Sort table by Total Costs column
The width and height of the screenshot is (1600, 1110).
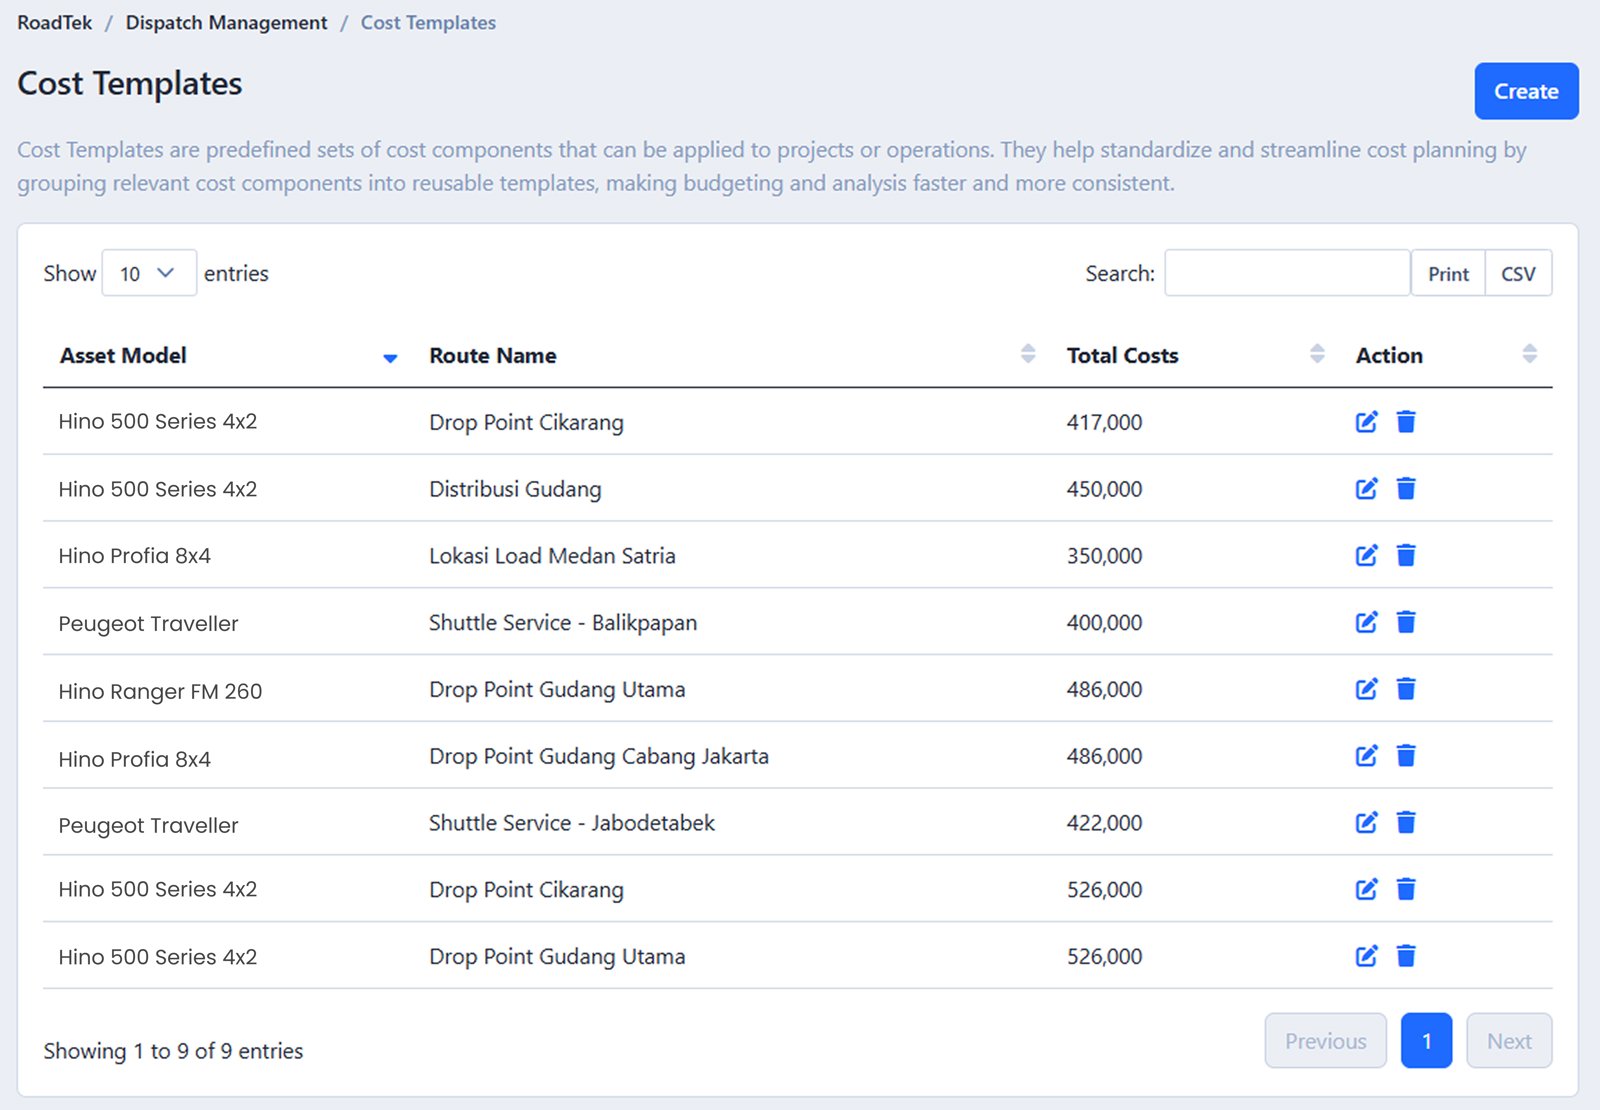[x=1122, y=356]
